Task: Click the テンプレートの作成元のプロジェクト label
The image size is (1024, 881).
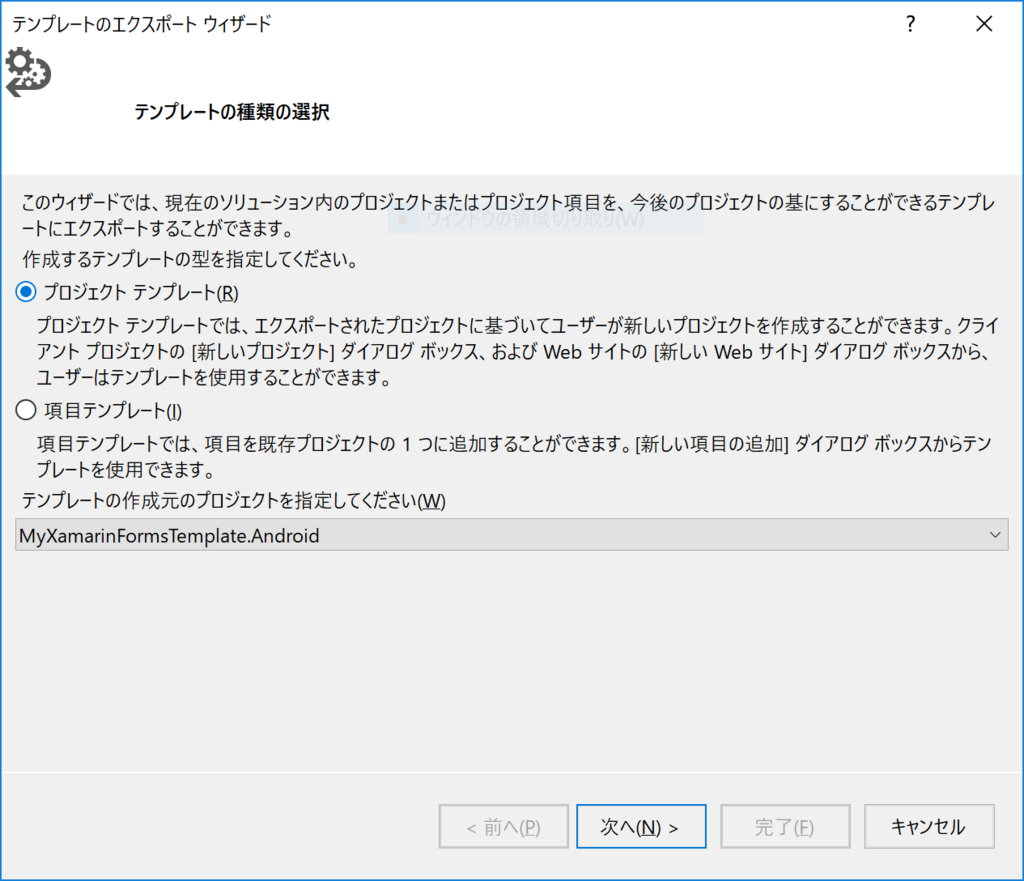Action: point(233,501)
